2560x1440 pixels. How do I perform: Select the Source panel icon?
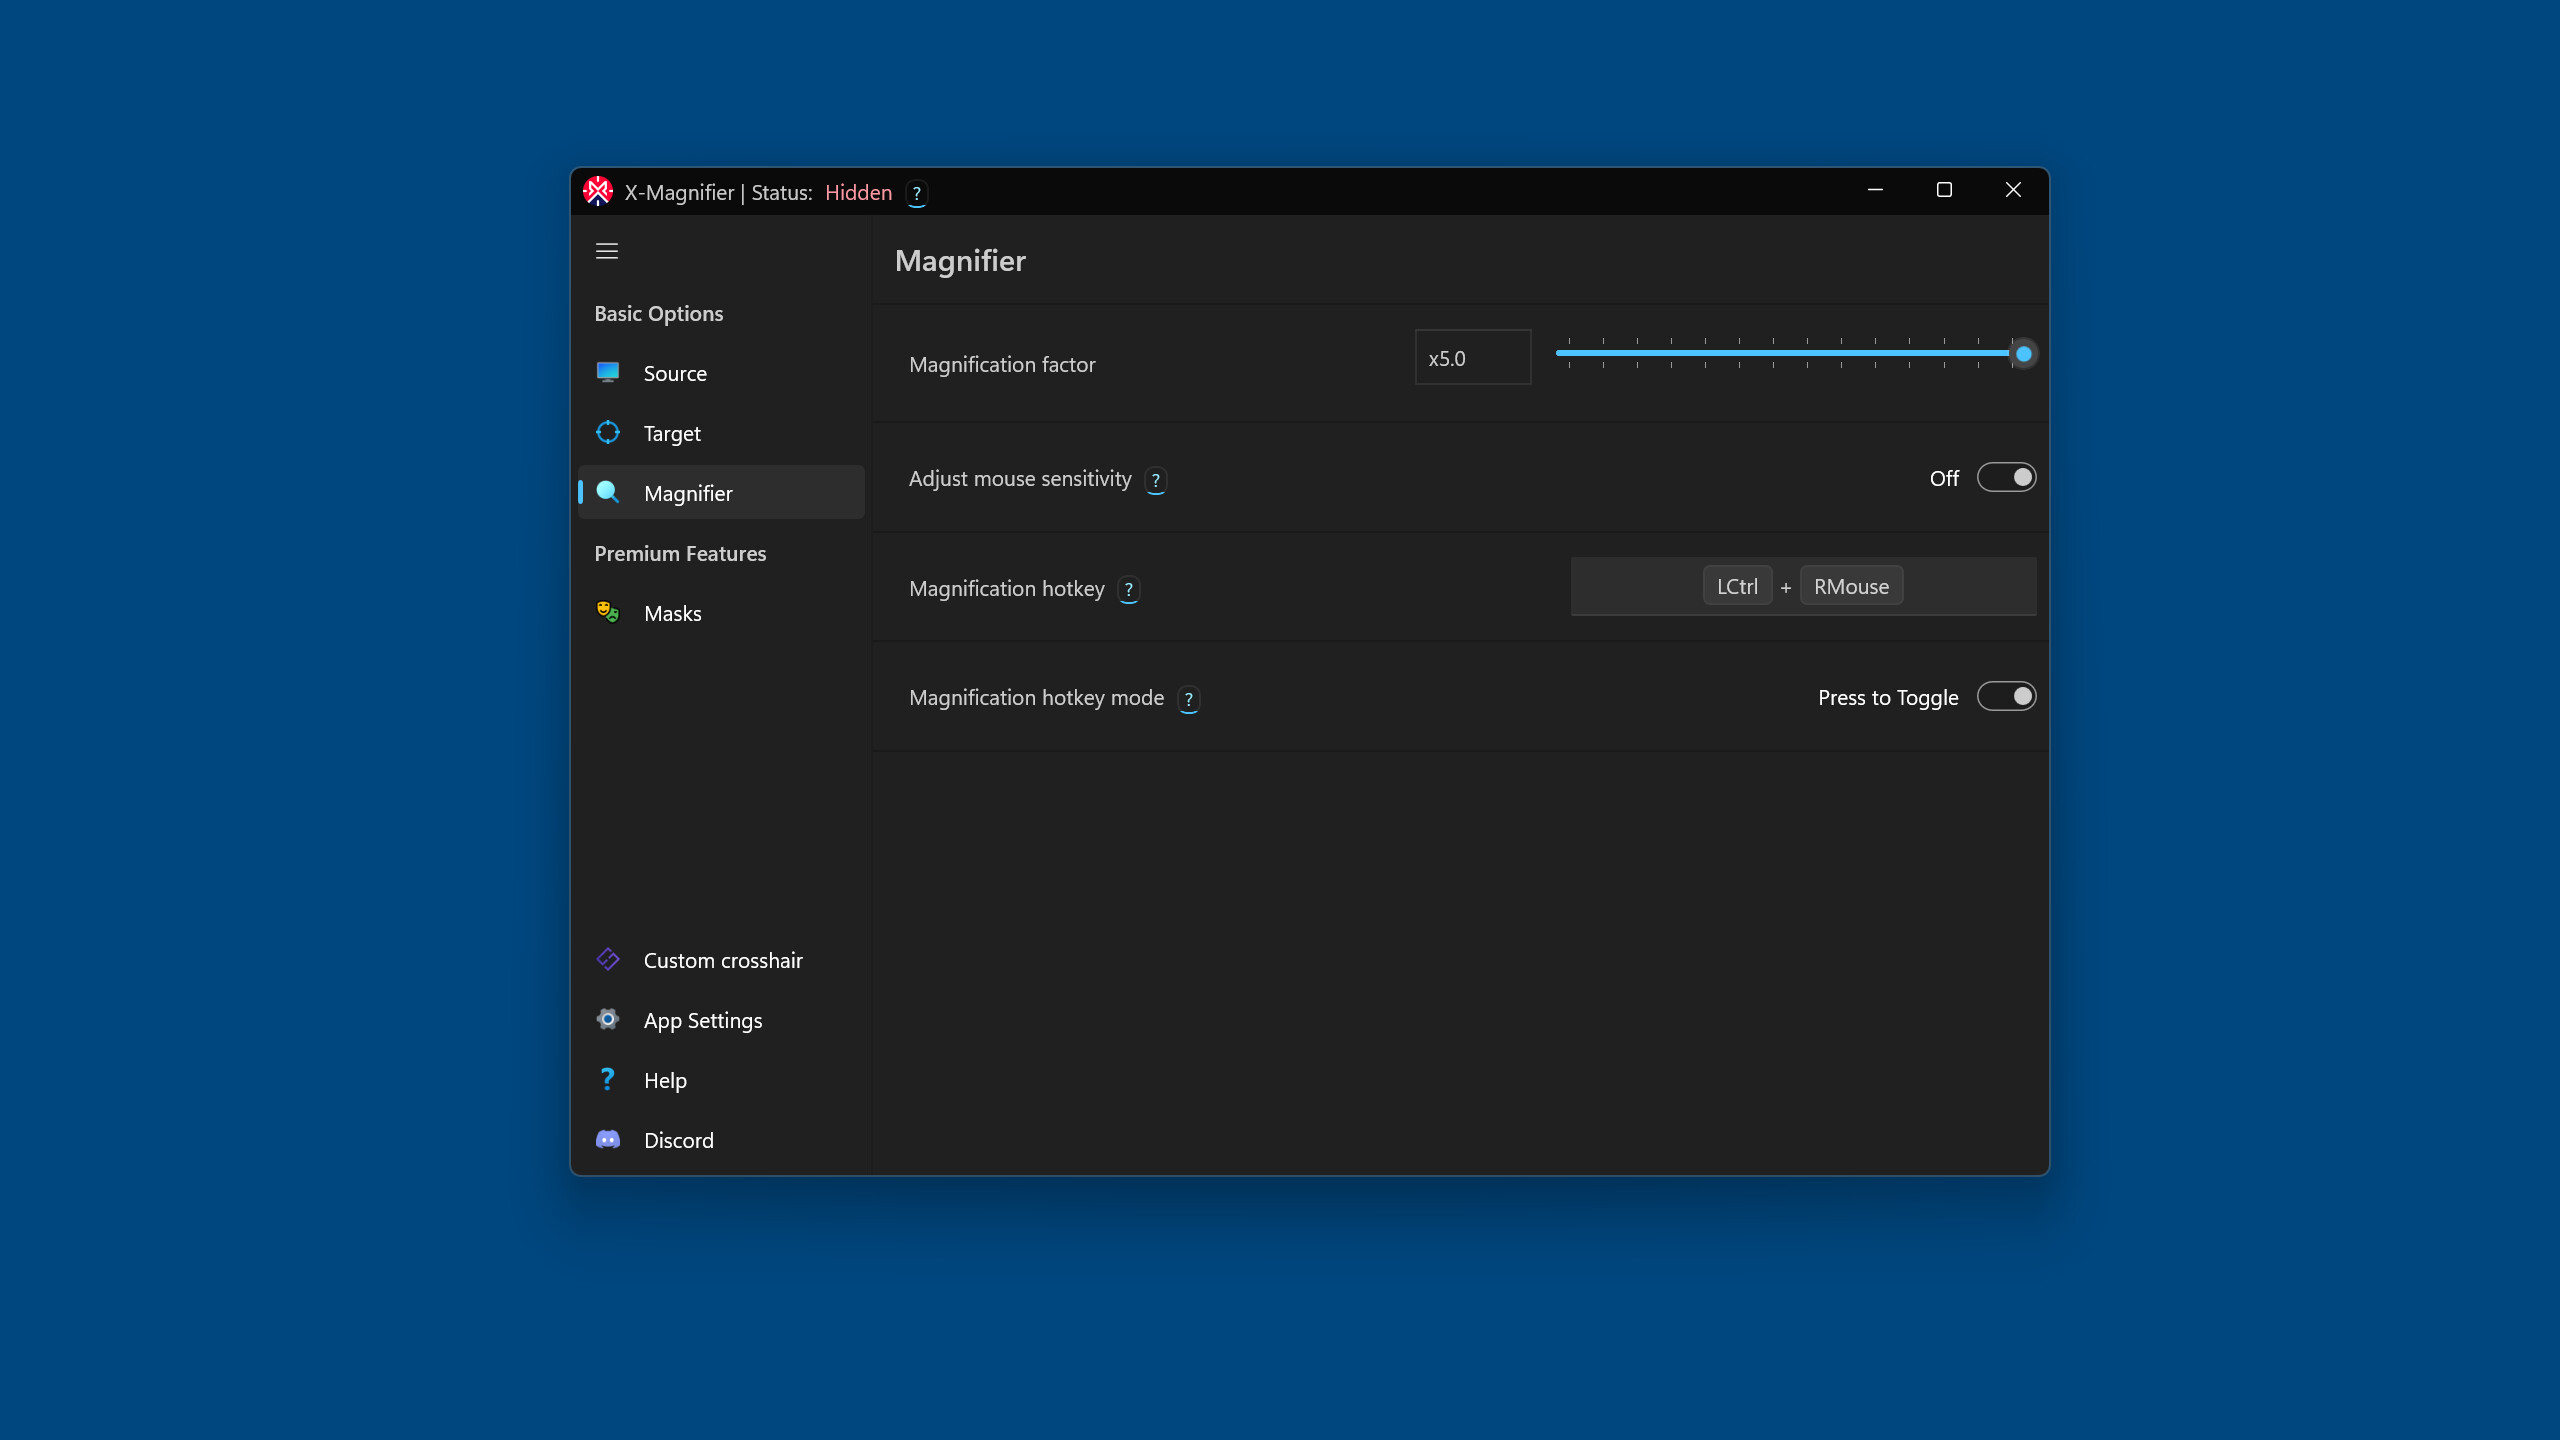(608, 372)
